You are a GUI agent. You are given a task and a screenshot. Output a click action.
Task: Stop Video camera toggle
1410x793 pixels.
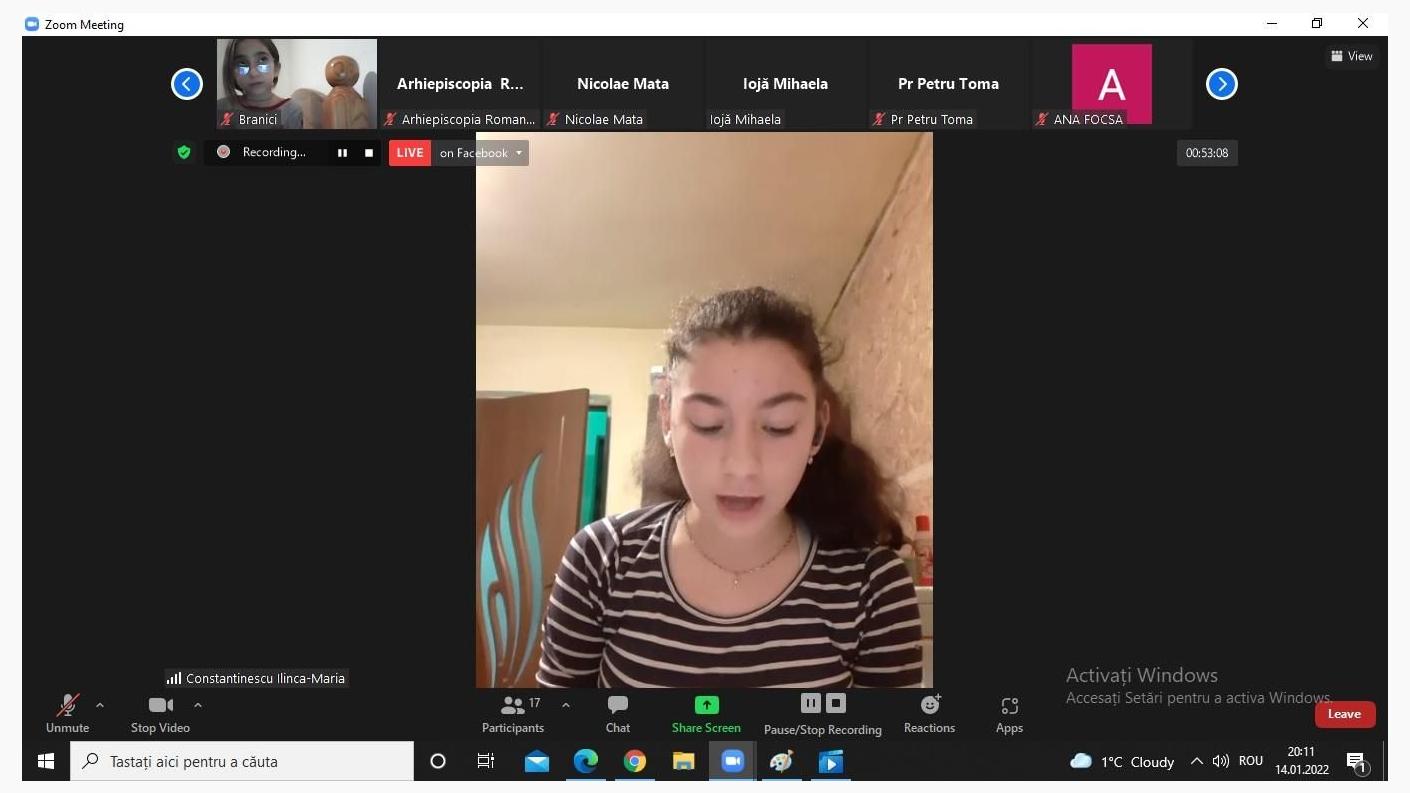point(160,713)
